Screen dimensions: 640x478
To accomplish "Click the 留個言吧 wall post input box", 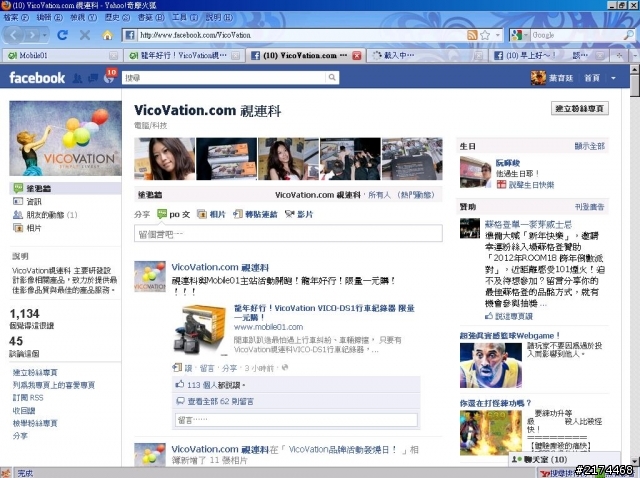I will 288,233.
